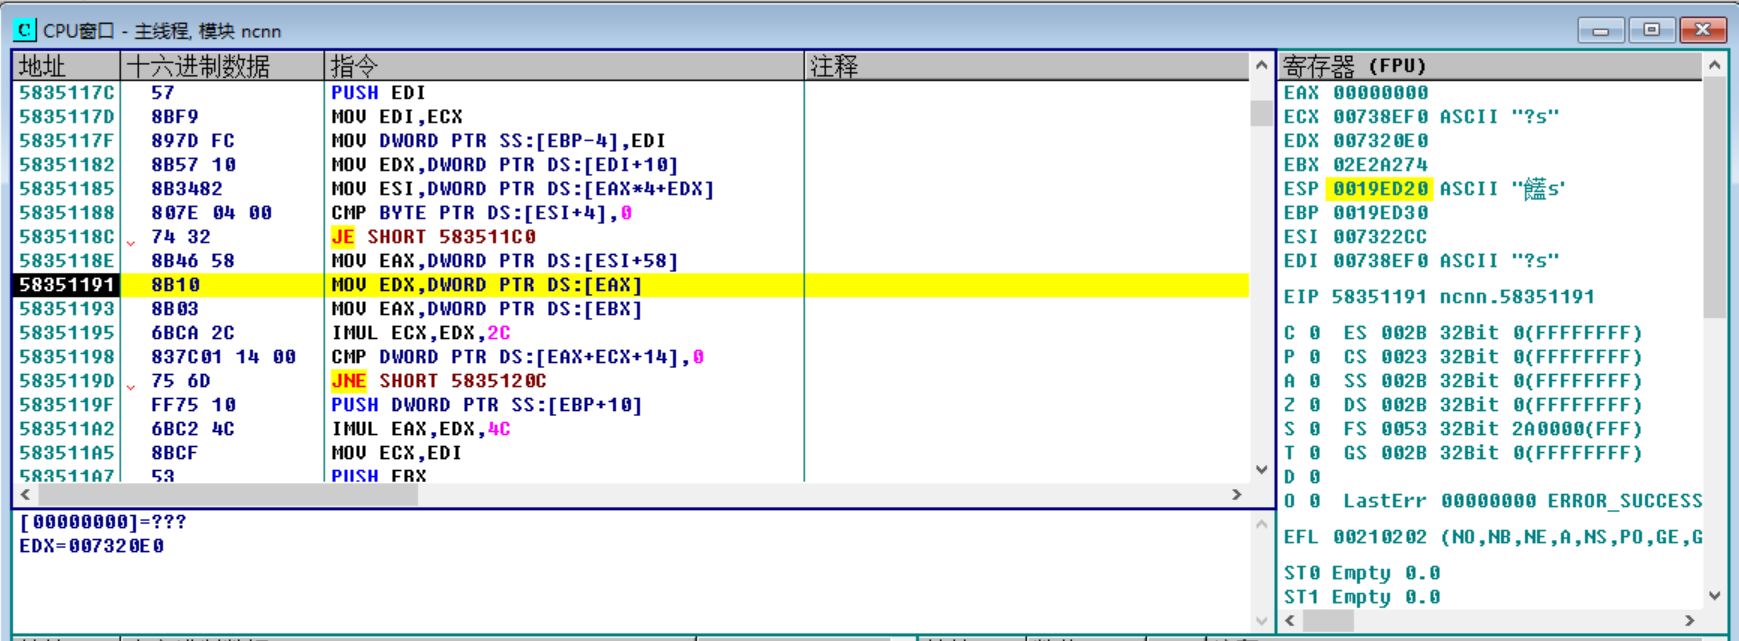Toggle the C flag bit
Image resolution: width=1739 pixels, height=641 pixels.
[x=1315, y=333]
